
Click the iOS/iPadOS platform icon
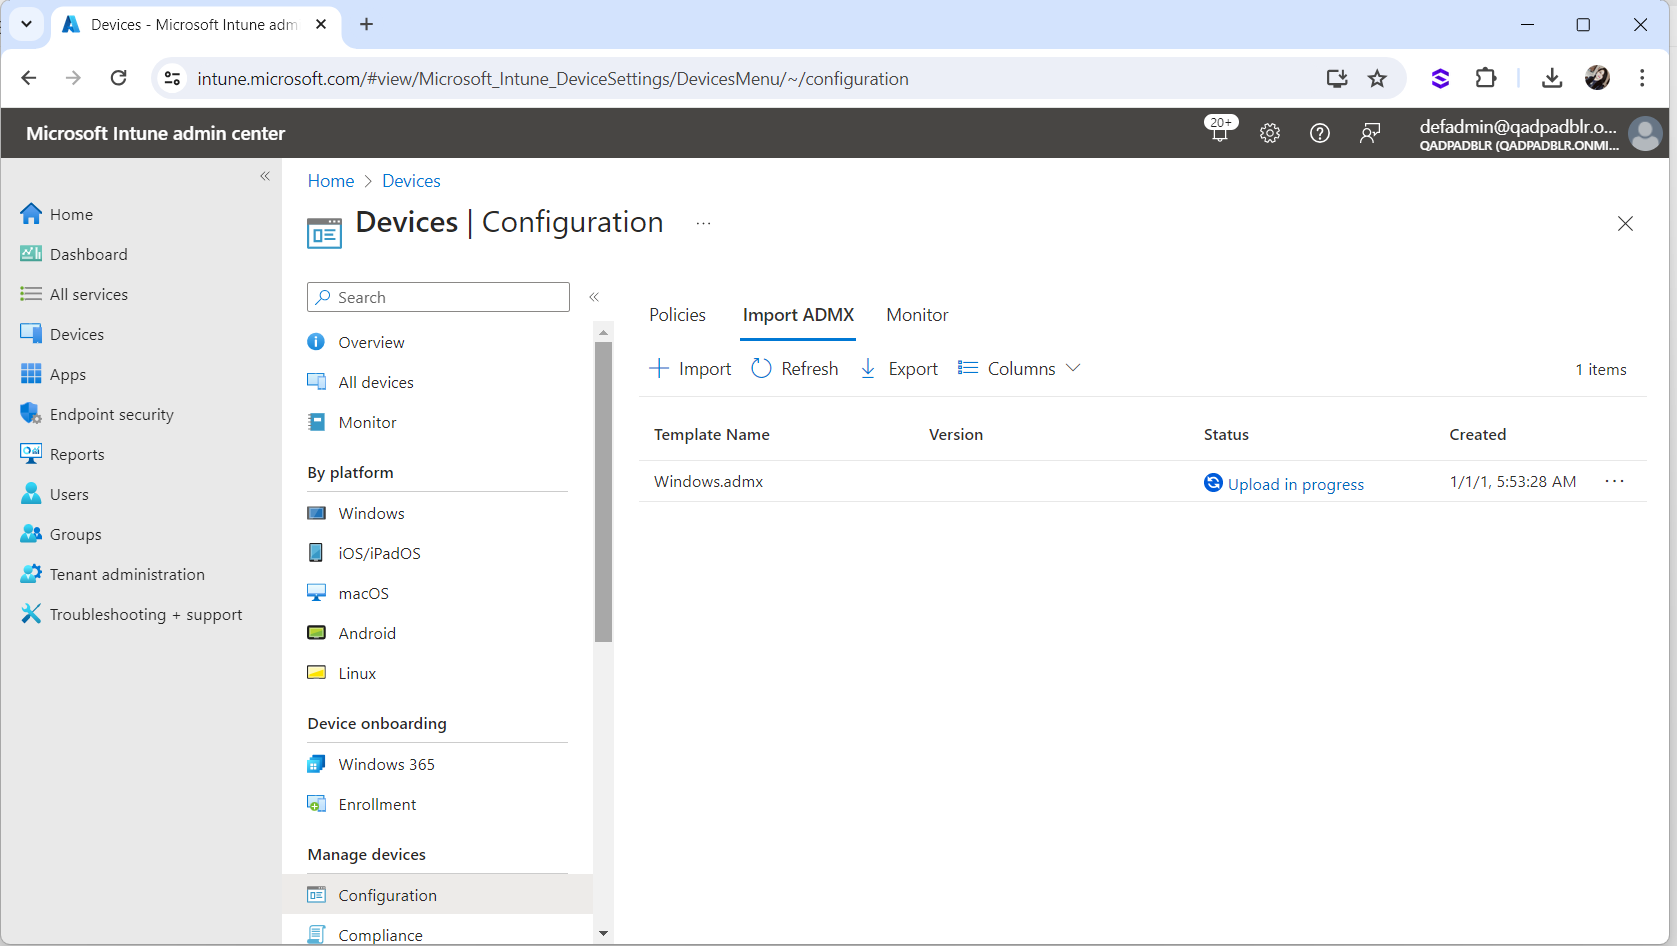coord(316,552)
